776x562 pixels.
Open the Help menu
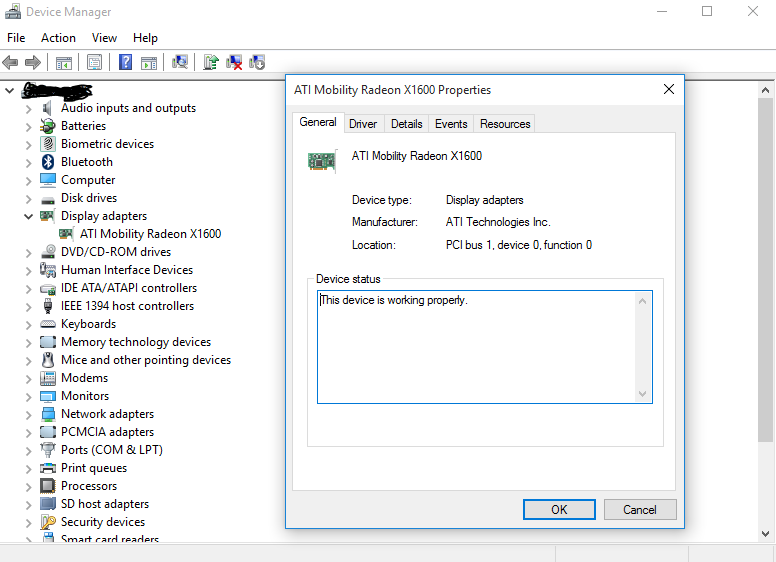[145, 38]
